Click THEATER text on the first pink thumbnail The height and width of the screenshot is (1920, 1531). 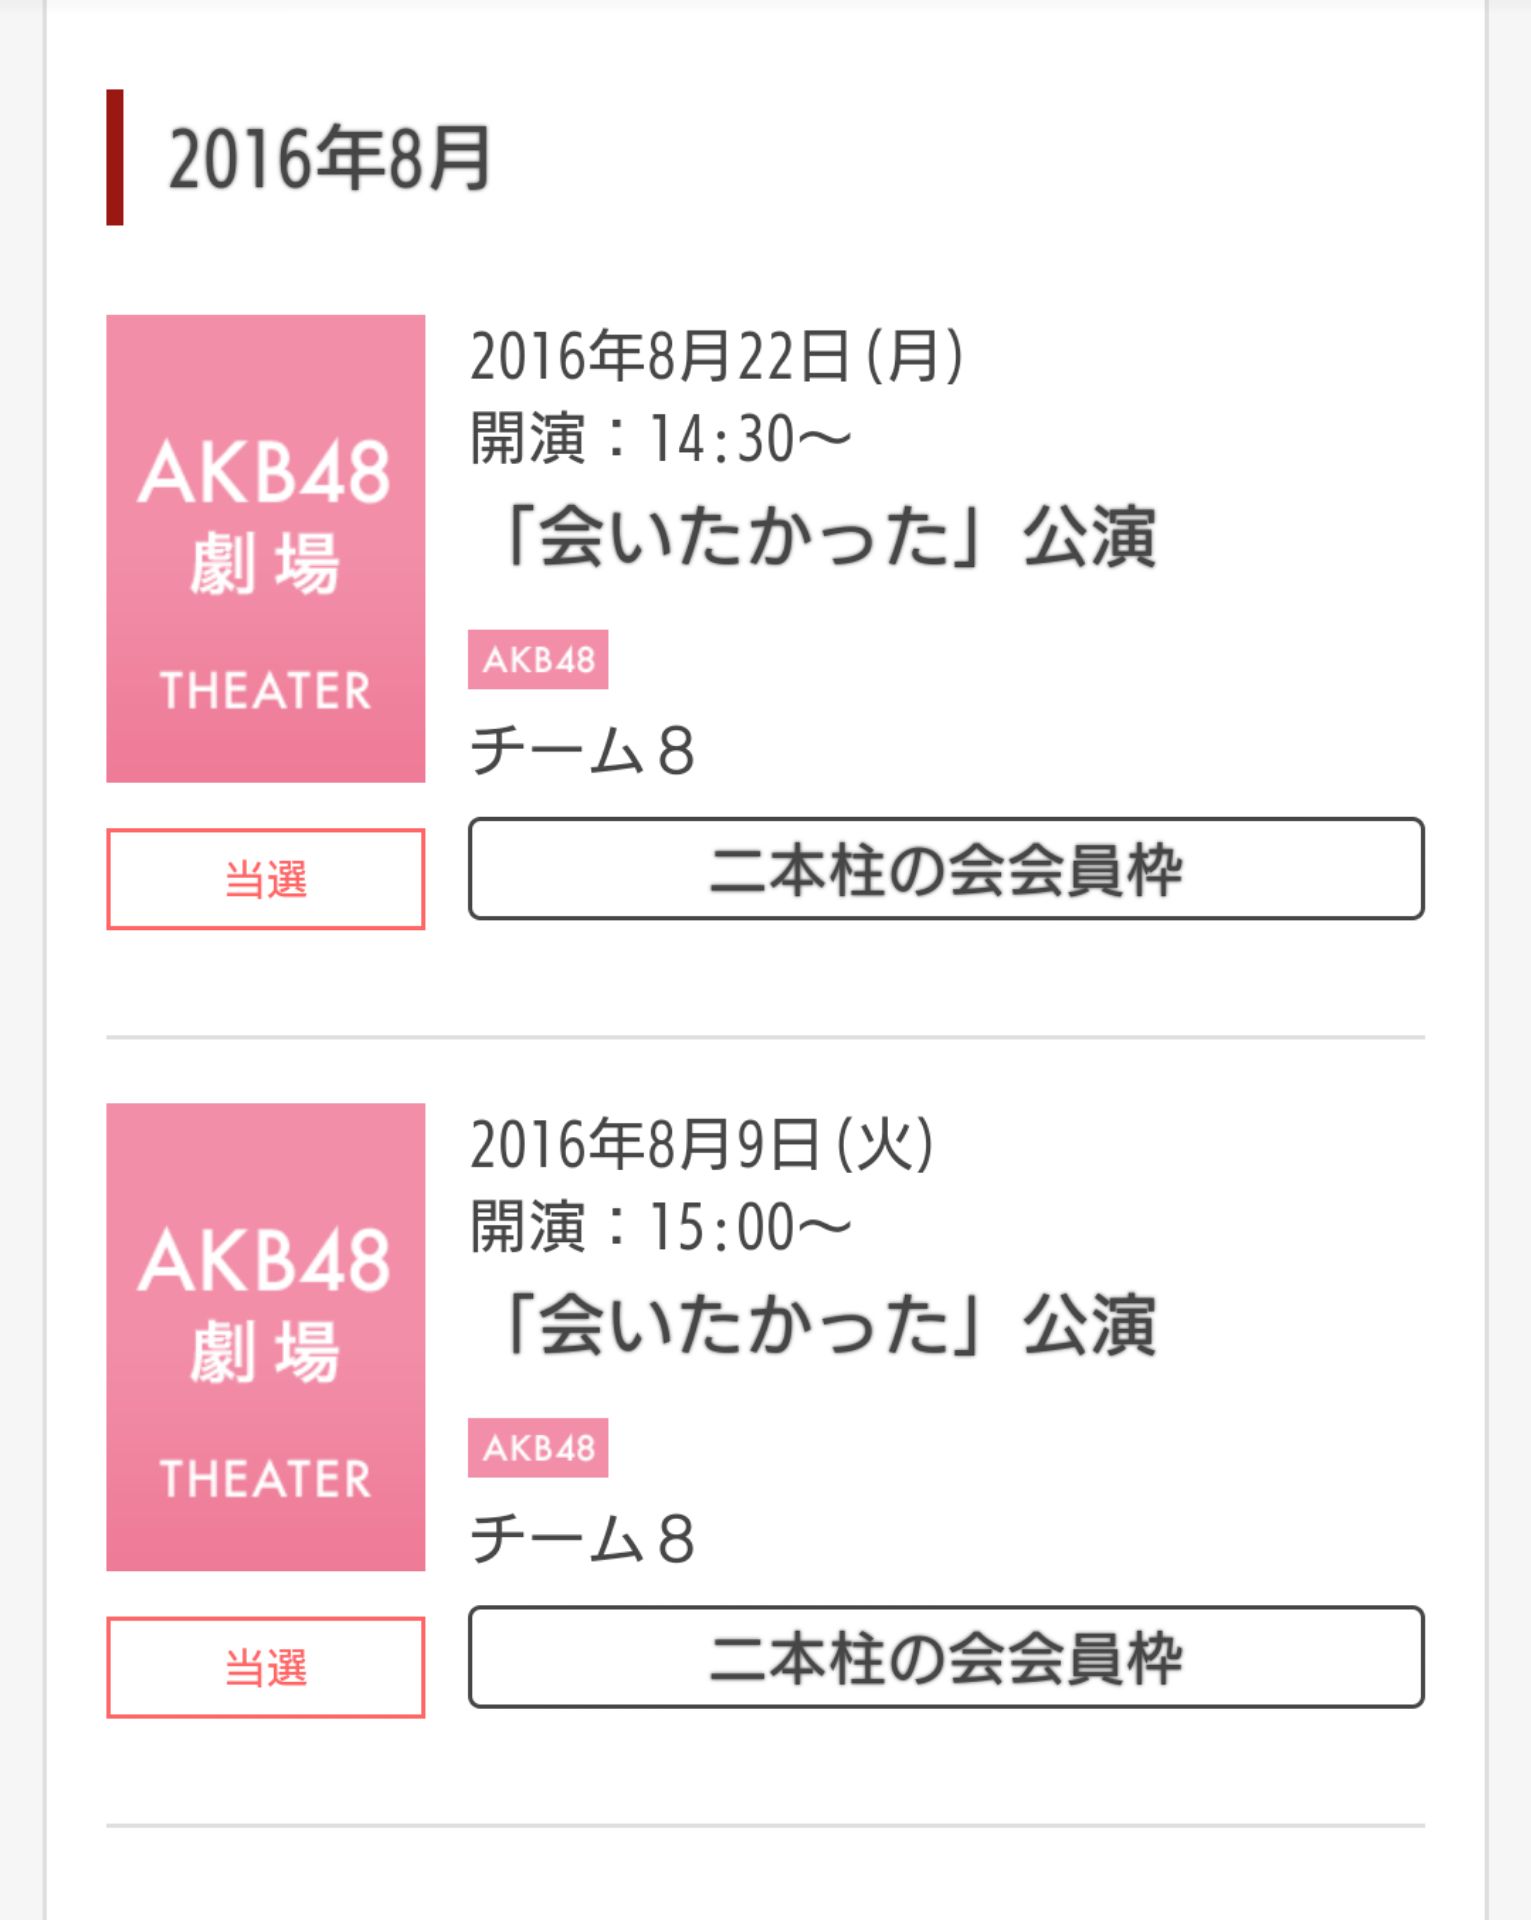pos(265,691)
